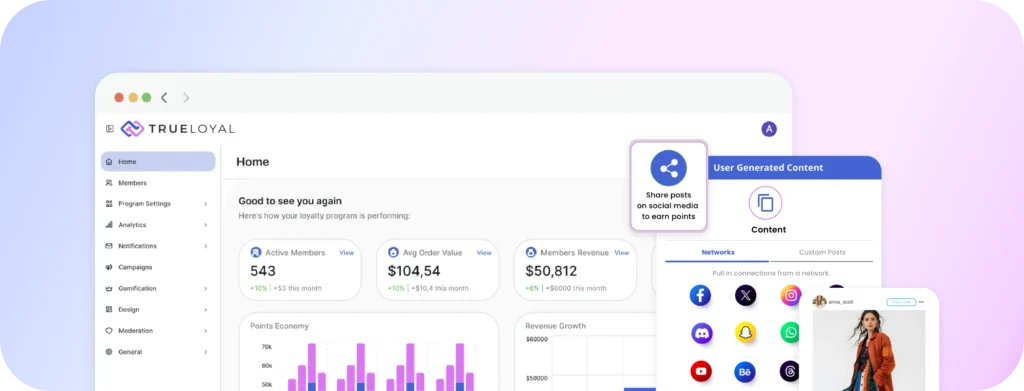Open the user avatar A menu
The image size is (1024, 391).
(769, 129)
